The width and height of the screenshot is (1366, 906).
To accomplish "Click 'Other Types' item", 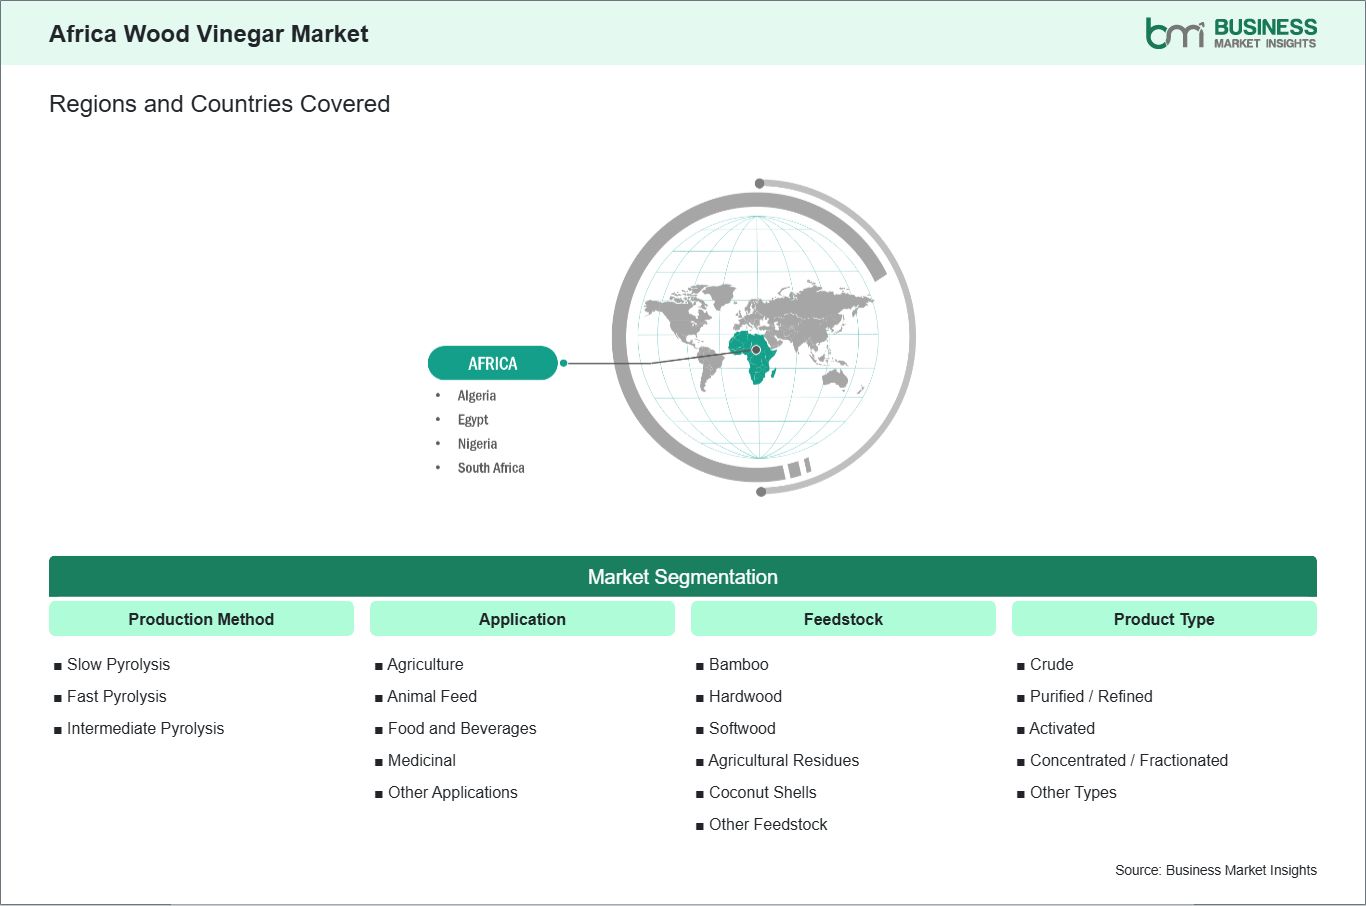I will (x=1073, y=792).
